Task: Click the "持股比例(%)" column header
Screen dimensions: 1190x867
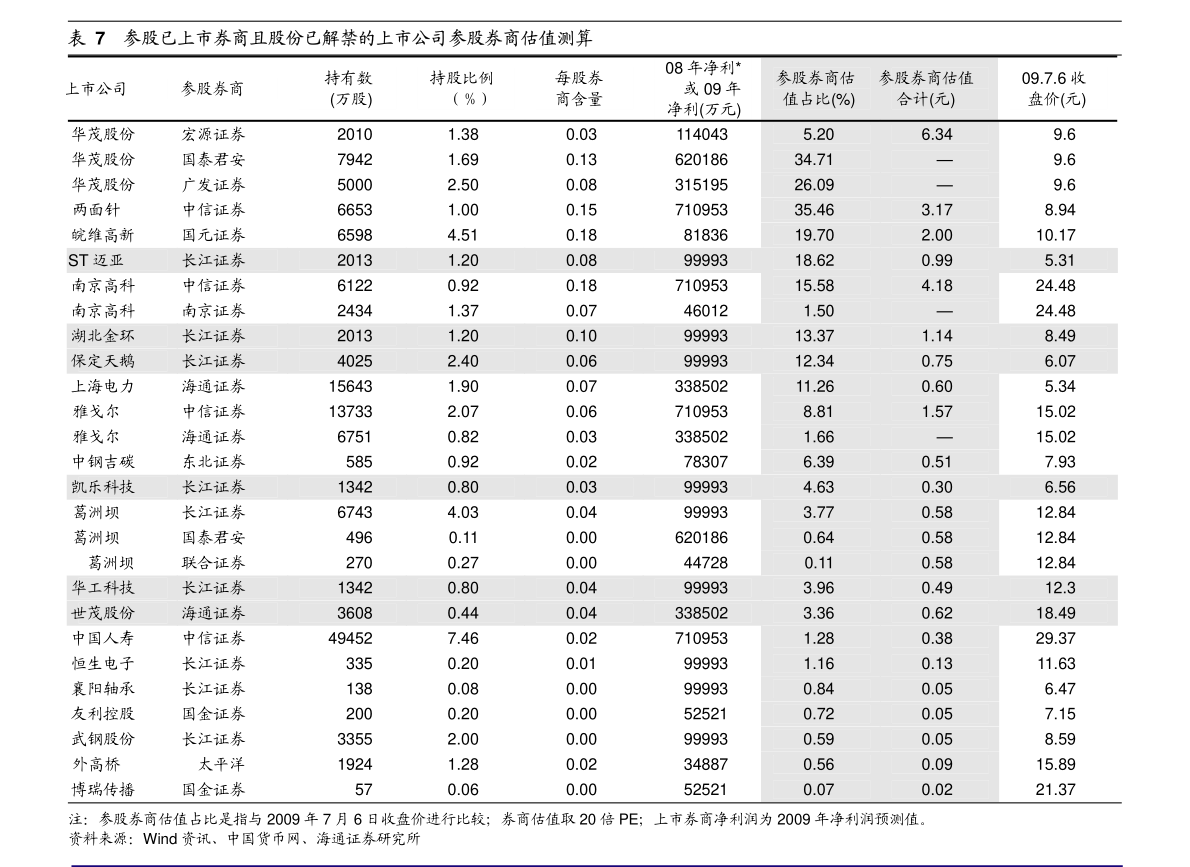Action: tap(462, 89)
